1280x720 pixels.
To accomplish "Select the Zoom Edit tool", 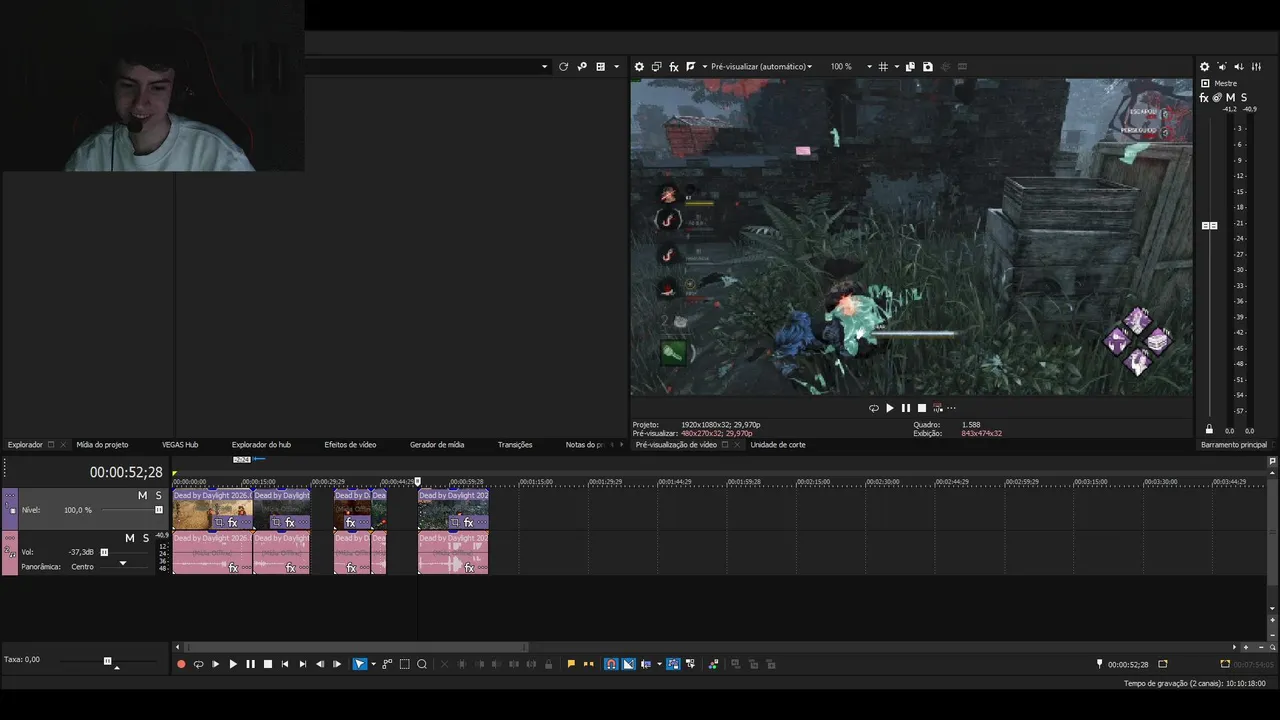I will [422, 664].
